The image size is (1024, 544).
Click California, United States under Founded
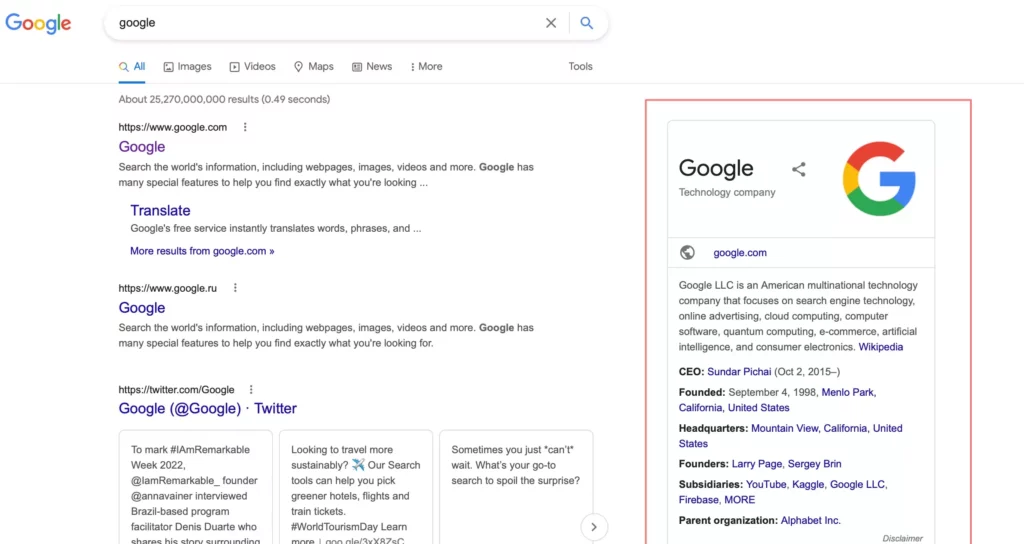click(734, 408)
